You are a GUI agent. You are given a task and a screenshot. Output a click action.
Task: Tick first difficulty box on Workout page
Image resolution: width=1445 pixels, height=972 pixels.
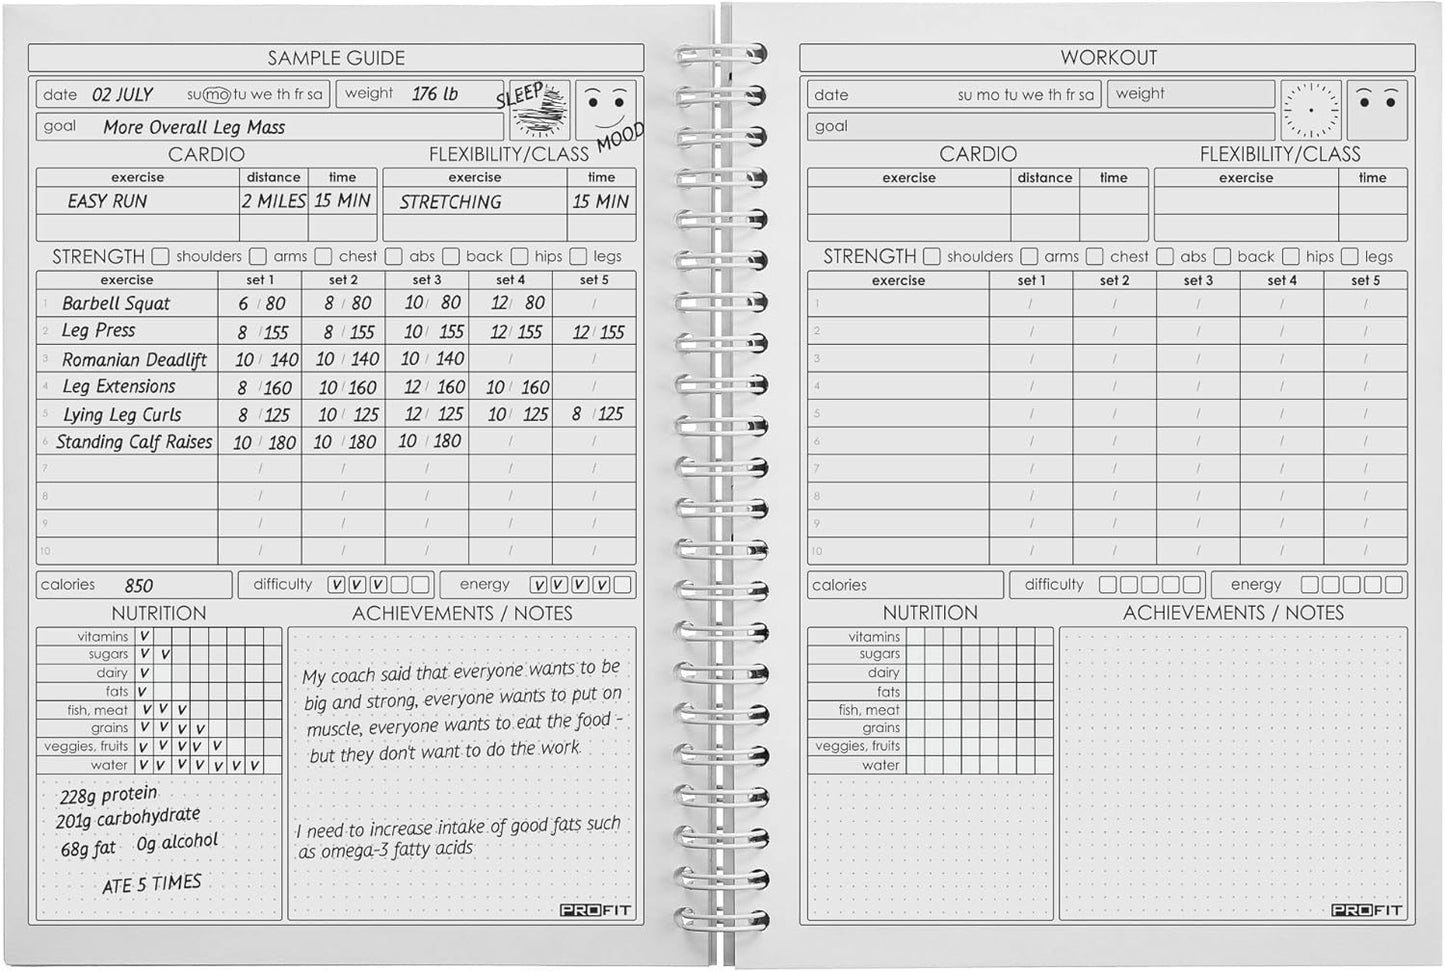[1108, 585]
